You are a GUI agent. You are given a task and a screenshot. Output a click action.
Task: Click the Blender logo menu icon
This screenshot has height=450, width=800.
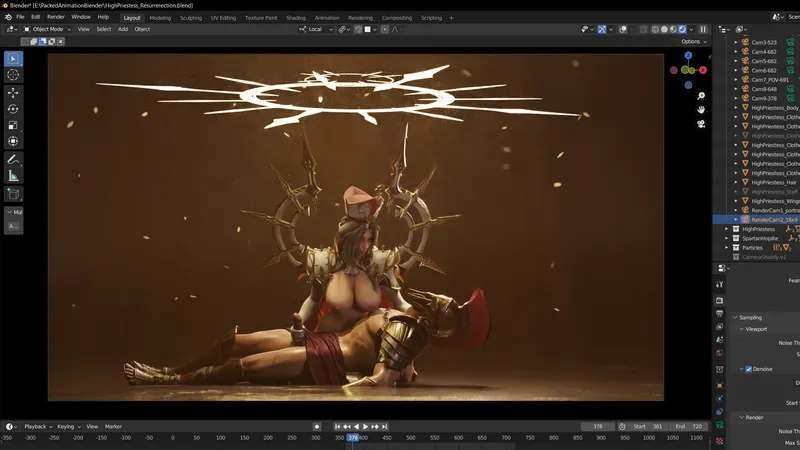pyautogui.click(x=8, y=17)
